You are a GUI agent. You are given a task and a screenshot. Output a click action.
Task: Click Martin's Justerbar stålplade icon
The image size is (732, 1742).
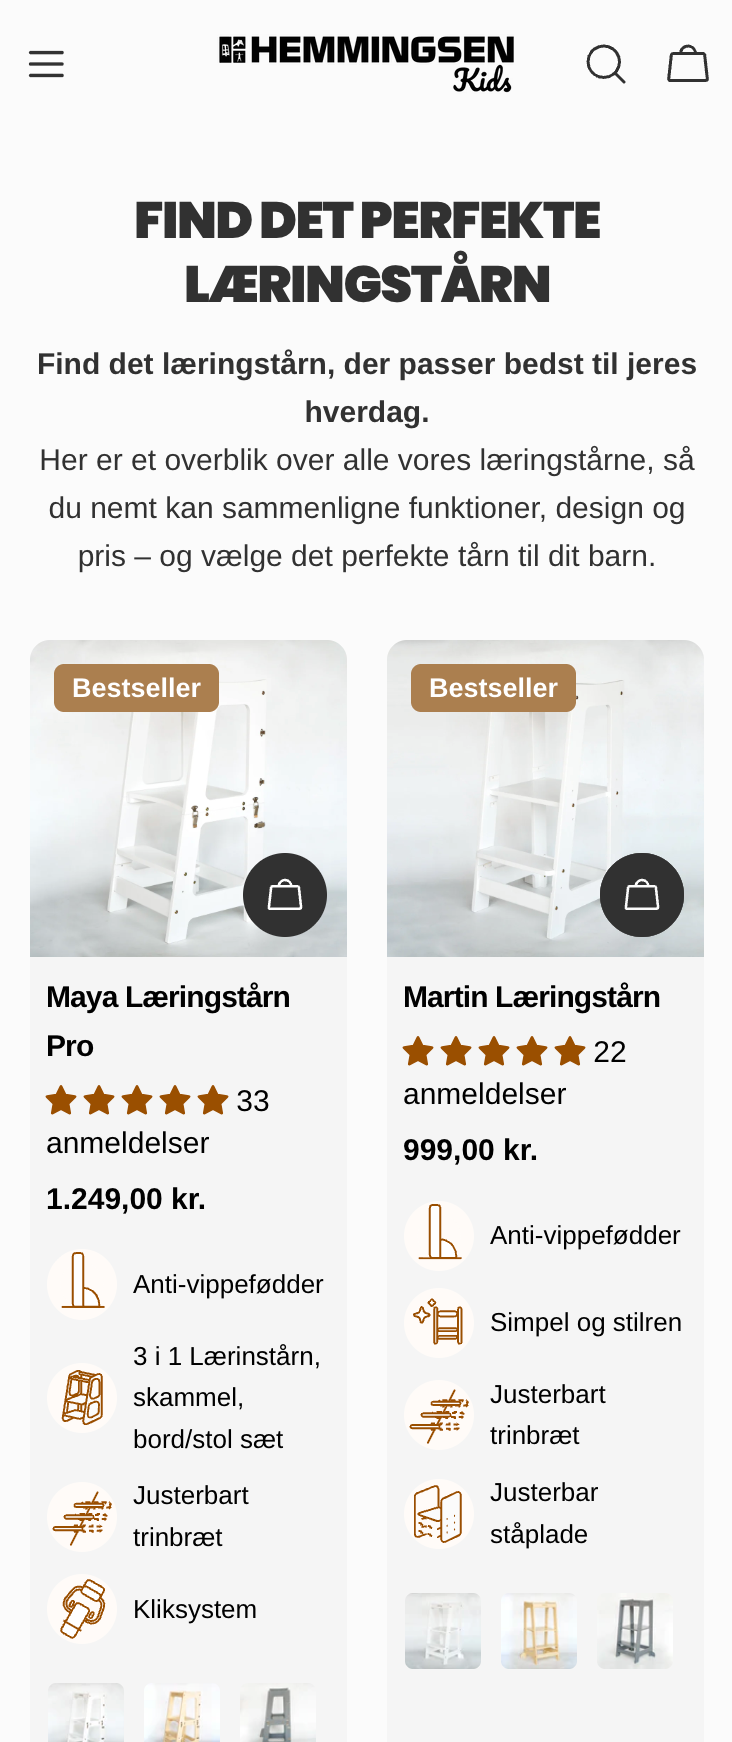[439, 1513]
